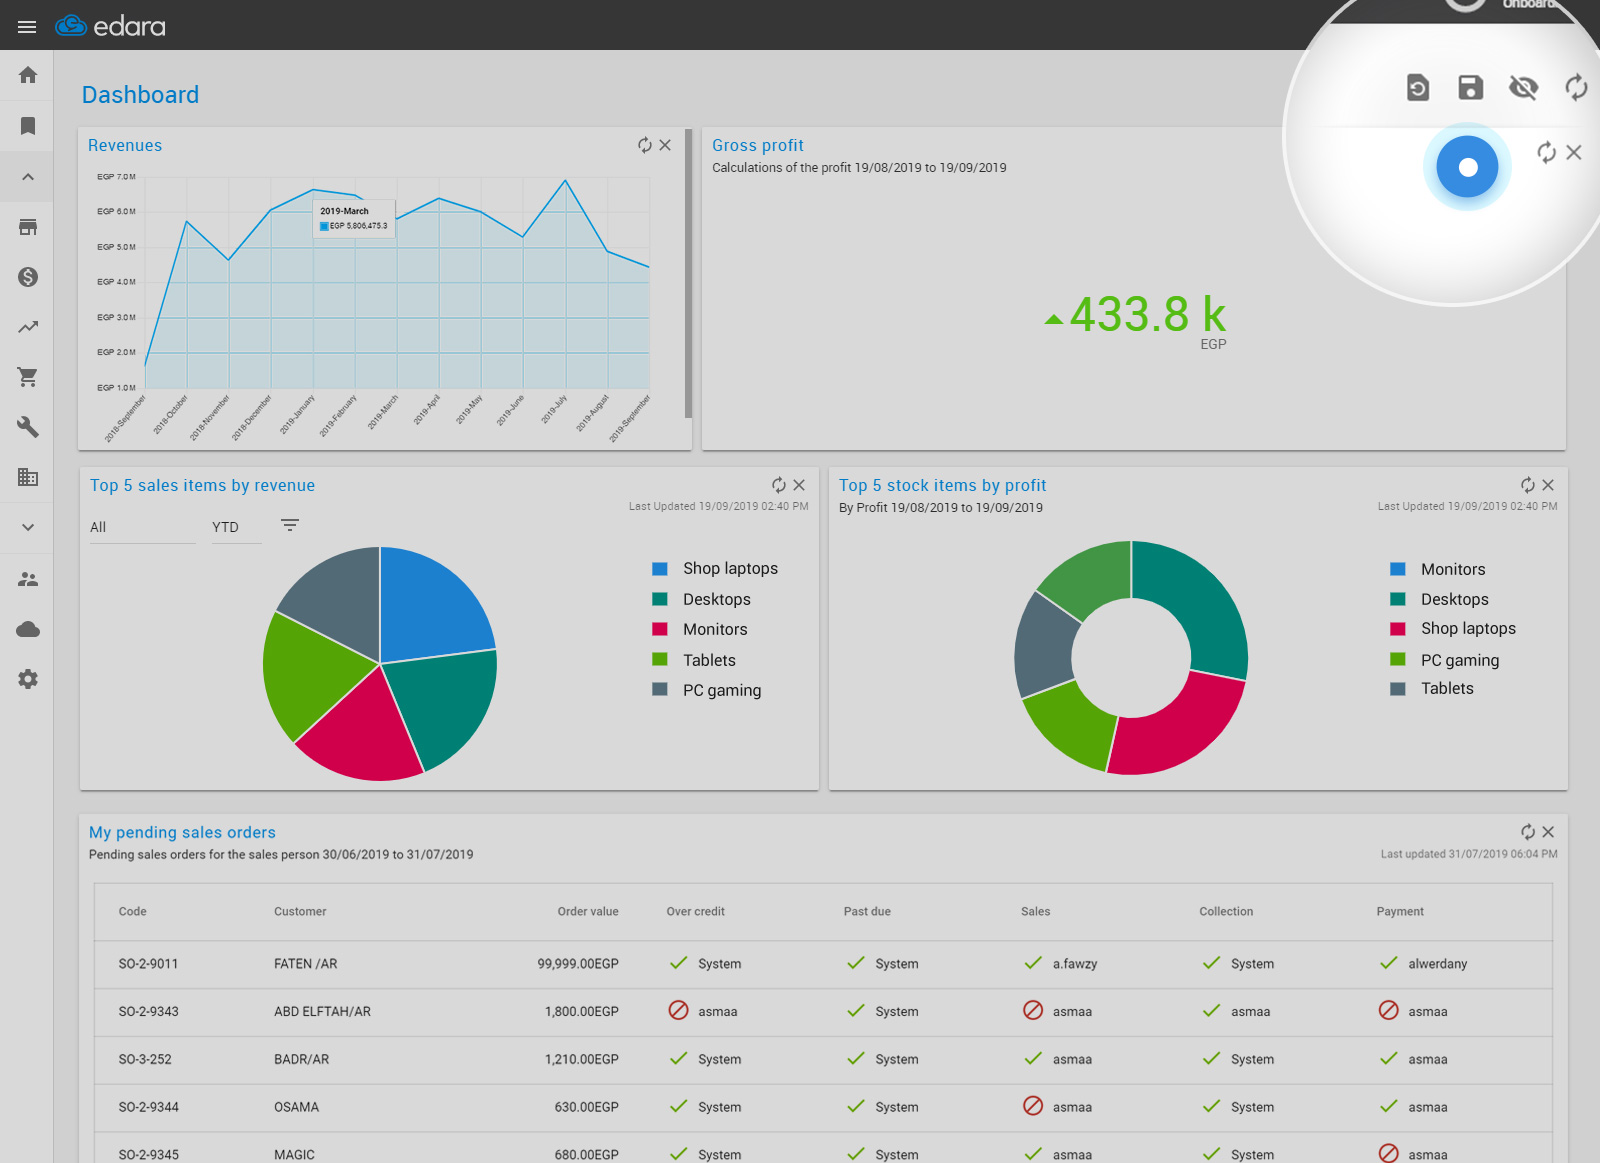The width and height of the screenshot is (1600, 1163).
Task: Collapse the sidebar section with up chevron
Action: (x=28, y=177)
